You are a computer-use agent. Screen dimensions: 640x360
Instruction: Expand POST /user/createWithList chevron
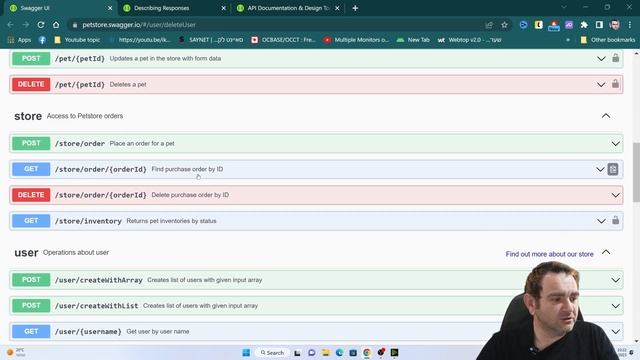(616, 306)
